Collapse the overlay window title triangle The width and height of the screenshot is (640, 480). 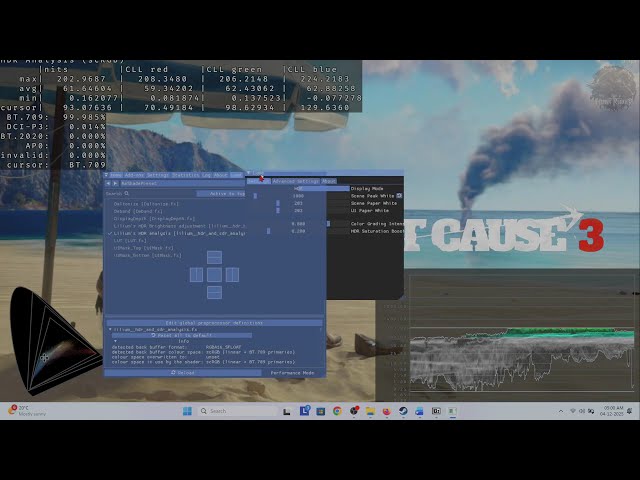pos(249,173)
